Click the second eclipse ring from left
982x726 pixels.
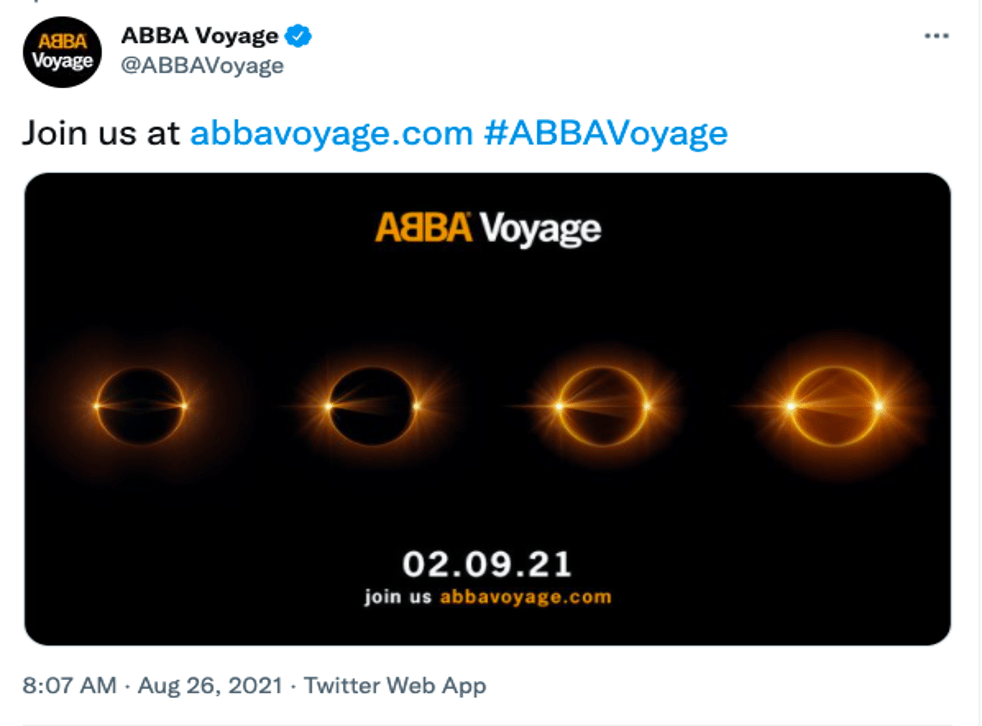coord(372,405)
